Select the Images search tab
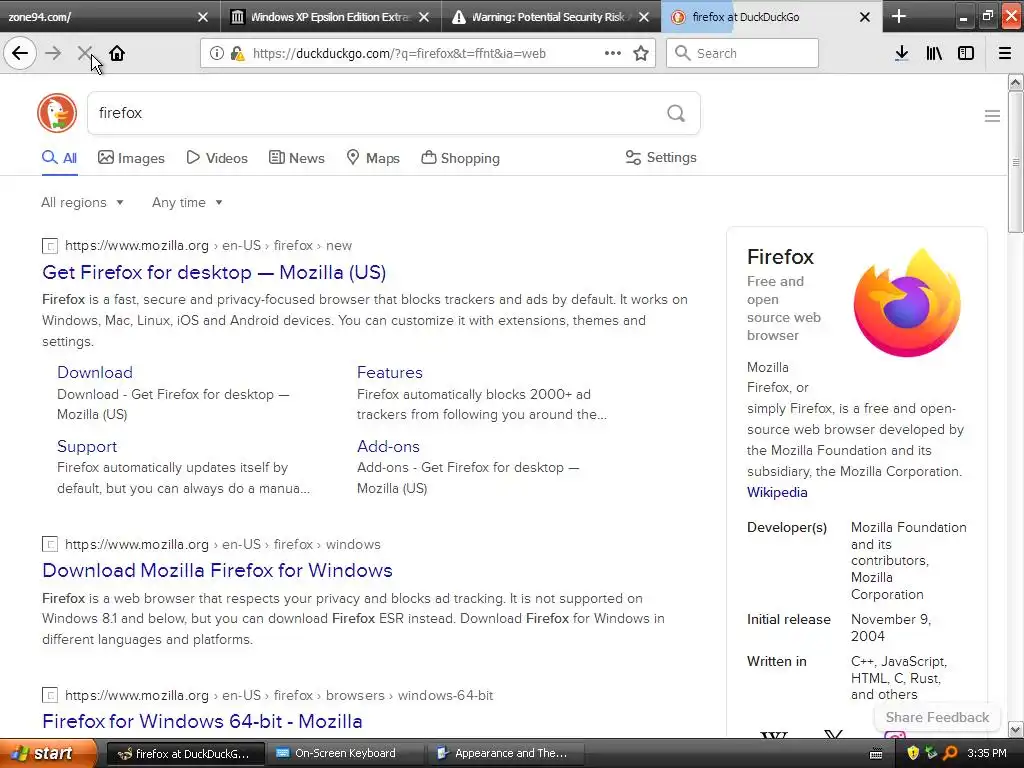Viewport: 1024px width, 768px height. pos(131,157)
